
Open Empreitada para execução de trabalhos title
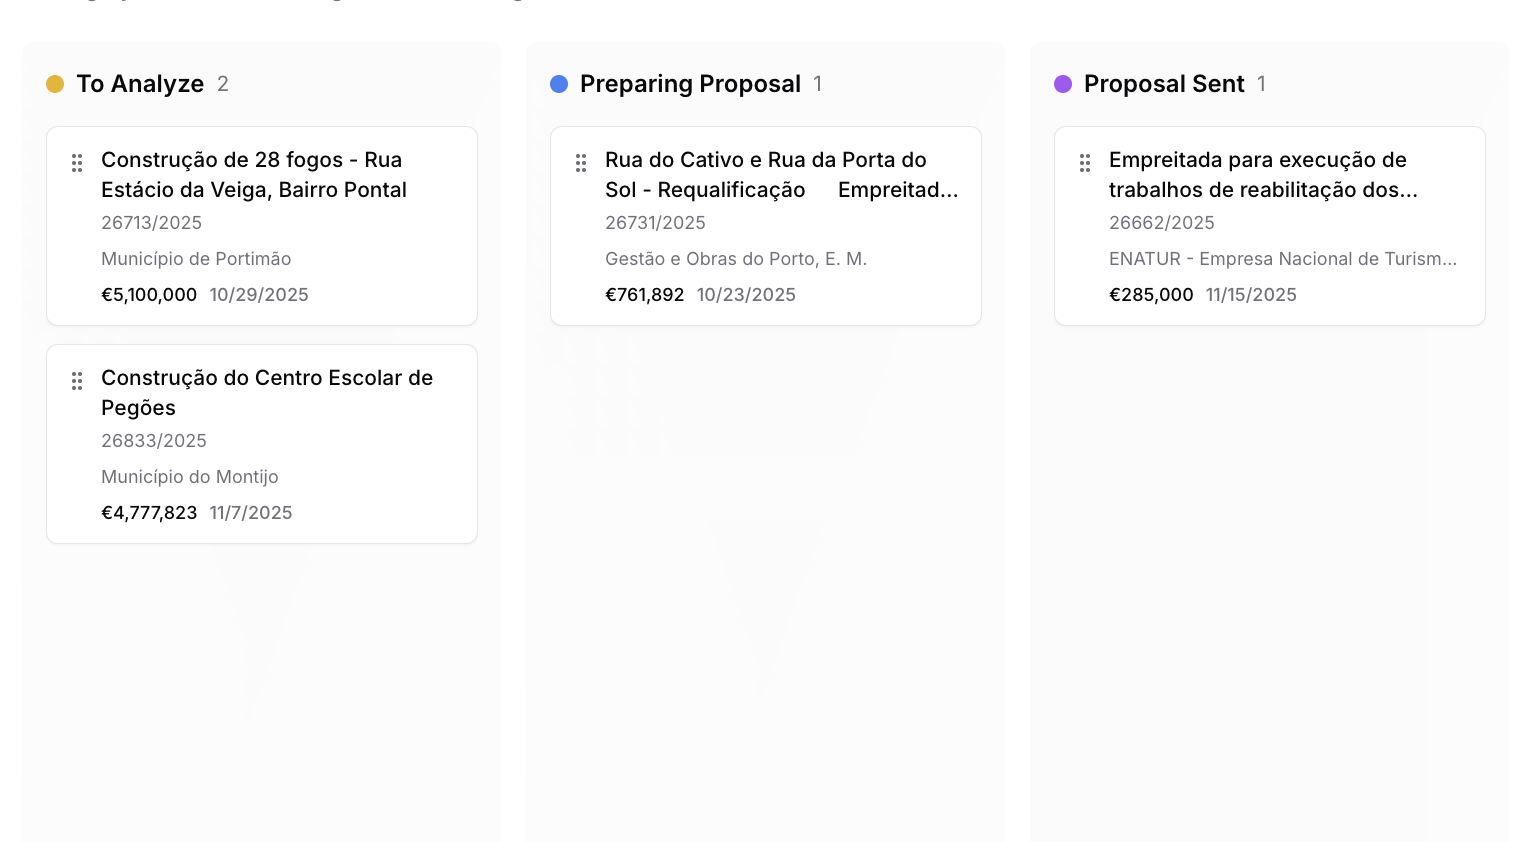1262,175
